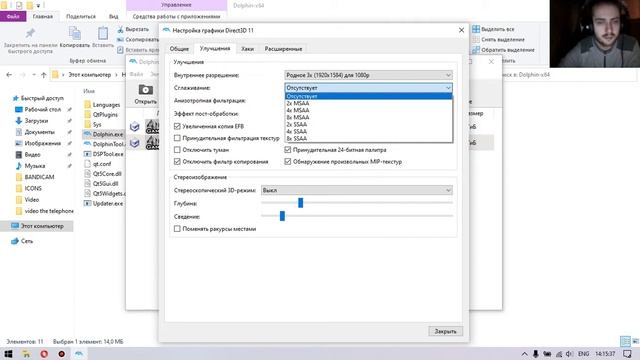Click the Копировать icon in the ribbon
640x360 pixels.
coord(75,34)
